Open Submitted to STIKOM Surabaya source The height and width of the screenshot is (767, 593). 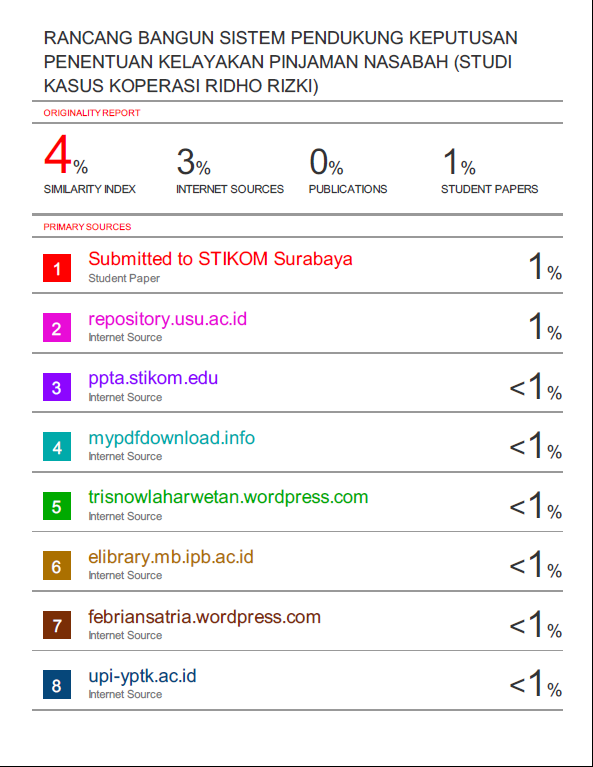click(220, 259)
